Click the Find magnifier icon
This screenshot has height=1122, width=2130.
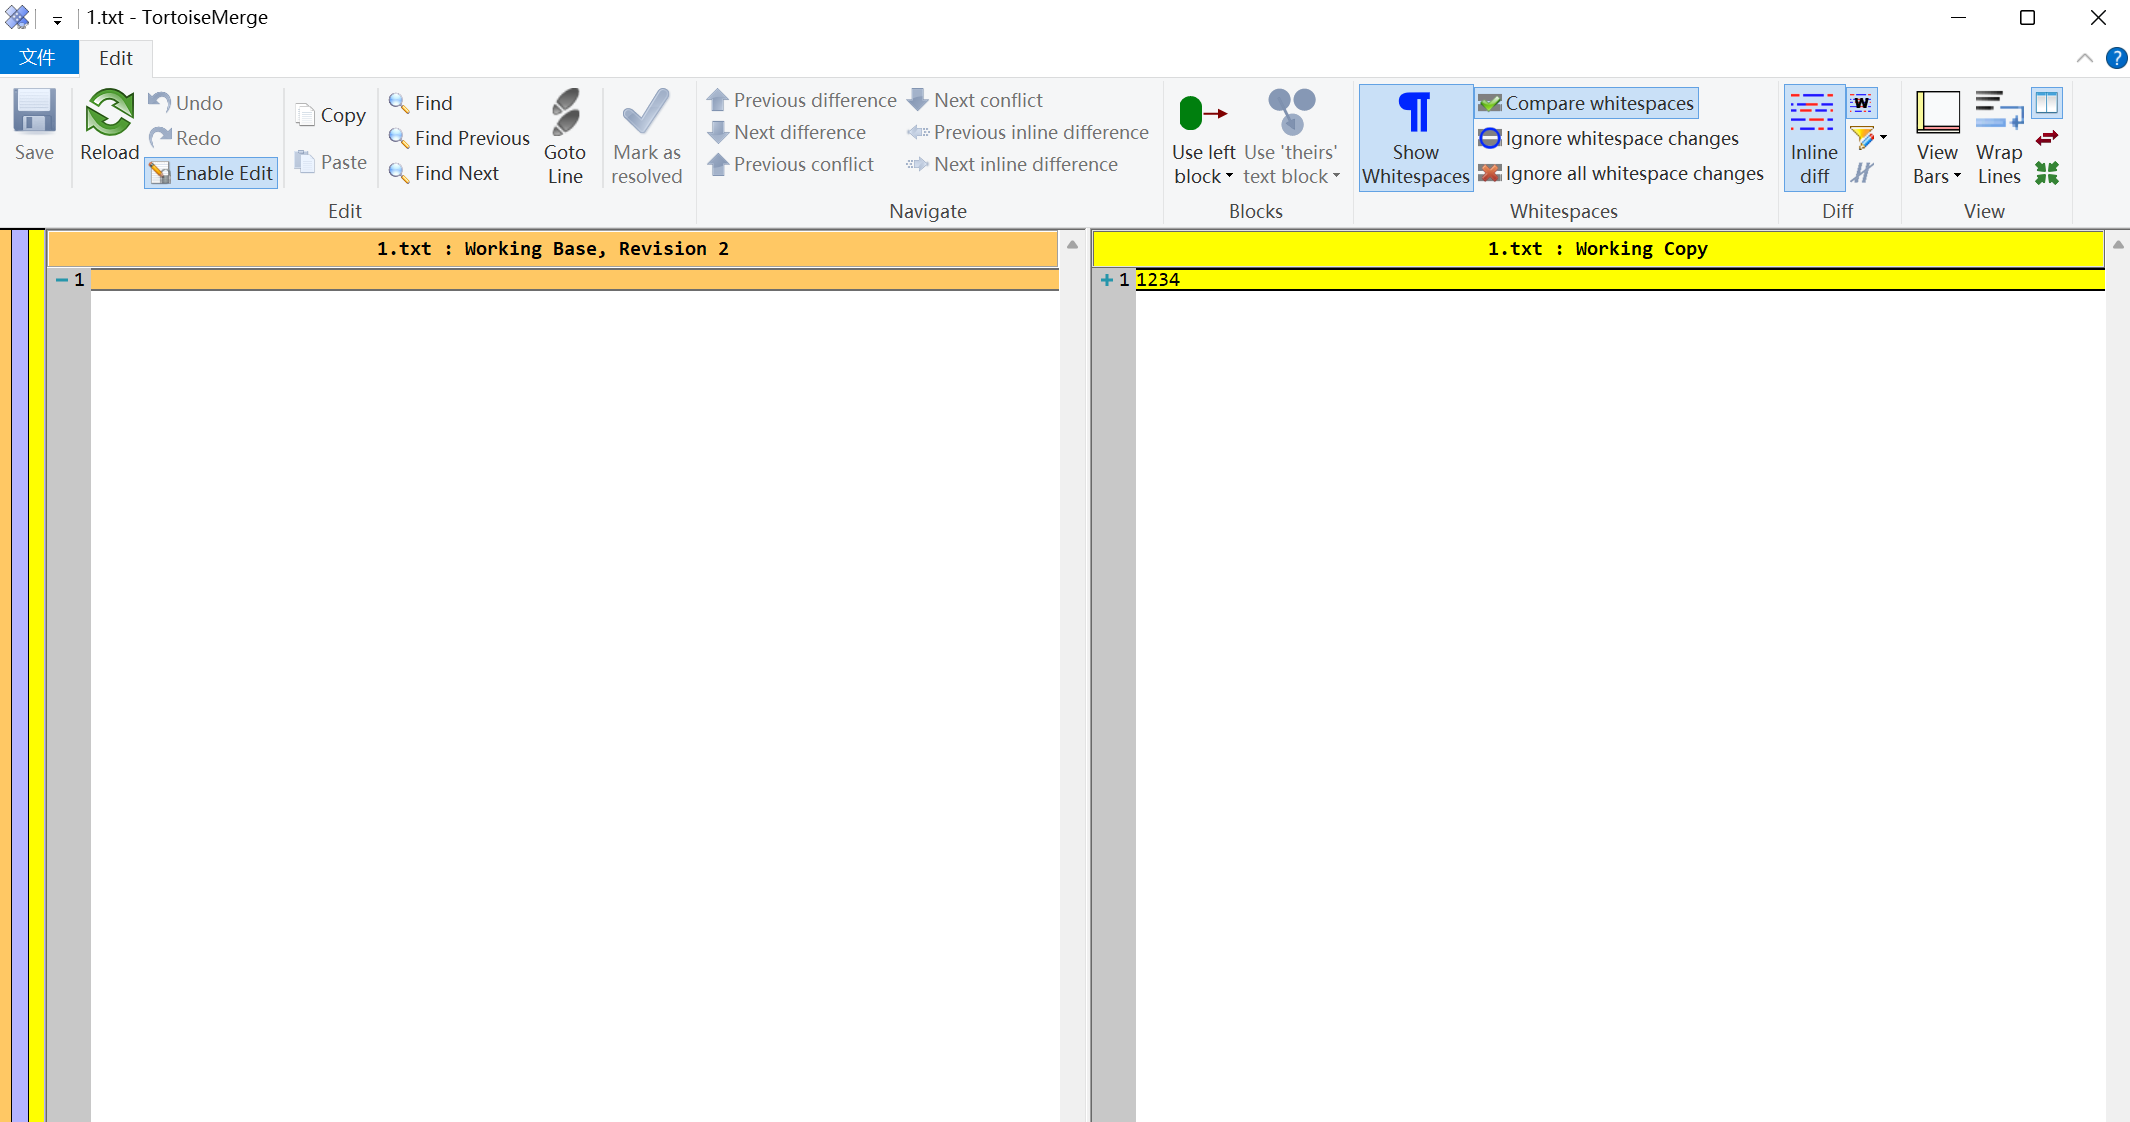click(x=399, y=103)
